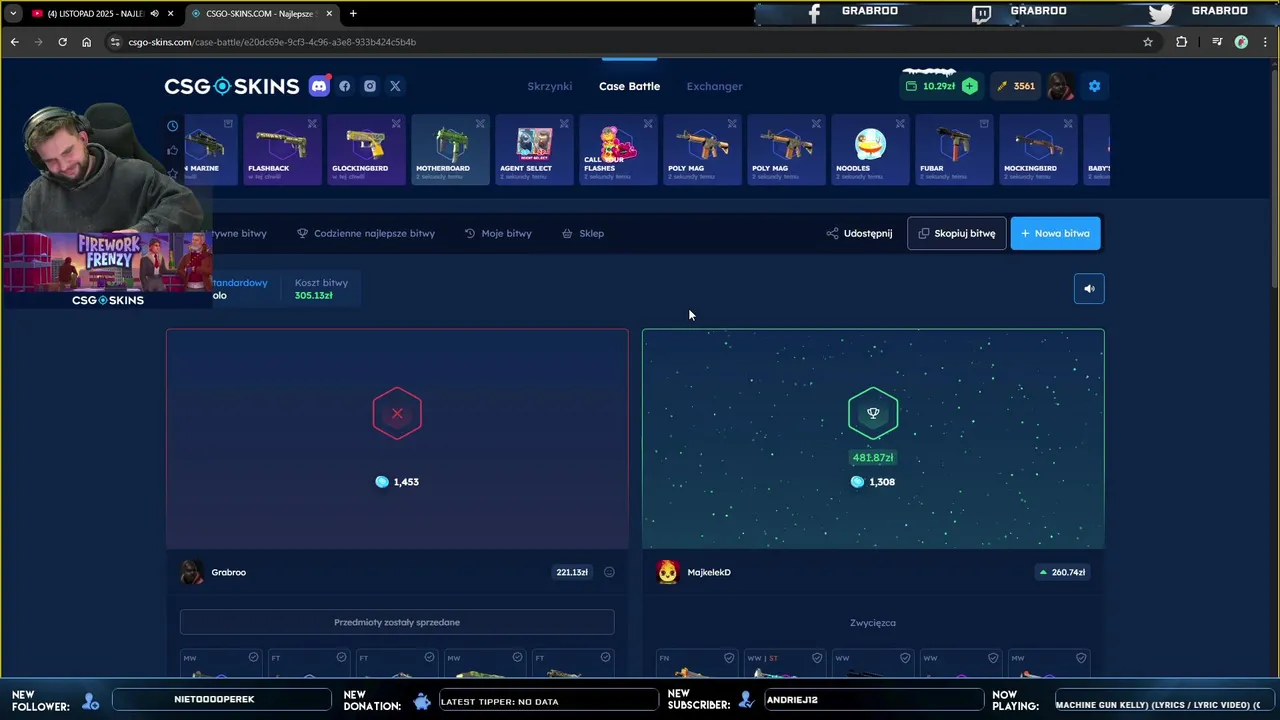1280x720 pixels.
Task: Click the Fubar drop card
Action: coord(953,150)
